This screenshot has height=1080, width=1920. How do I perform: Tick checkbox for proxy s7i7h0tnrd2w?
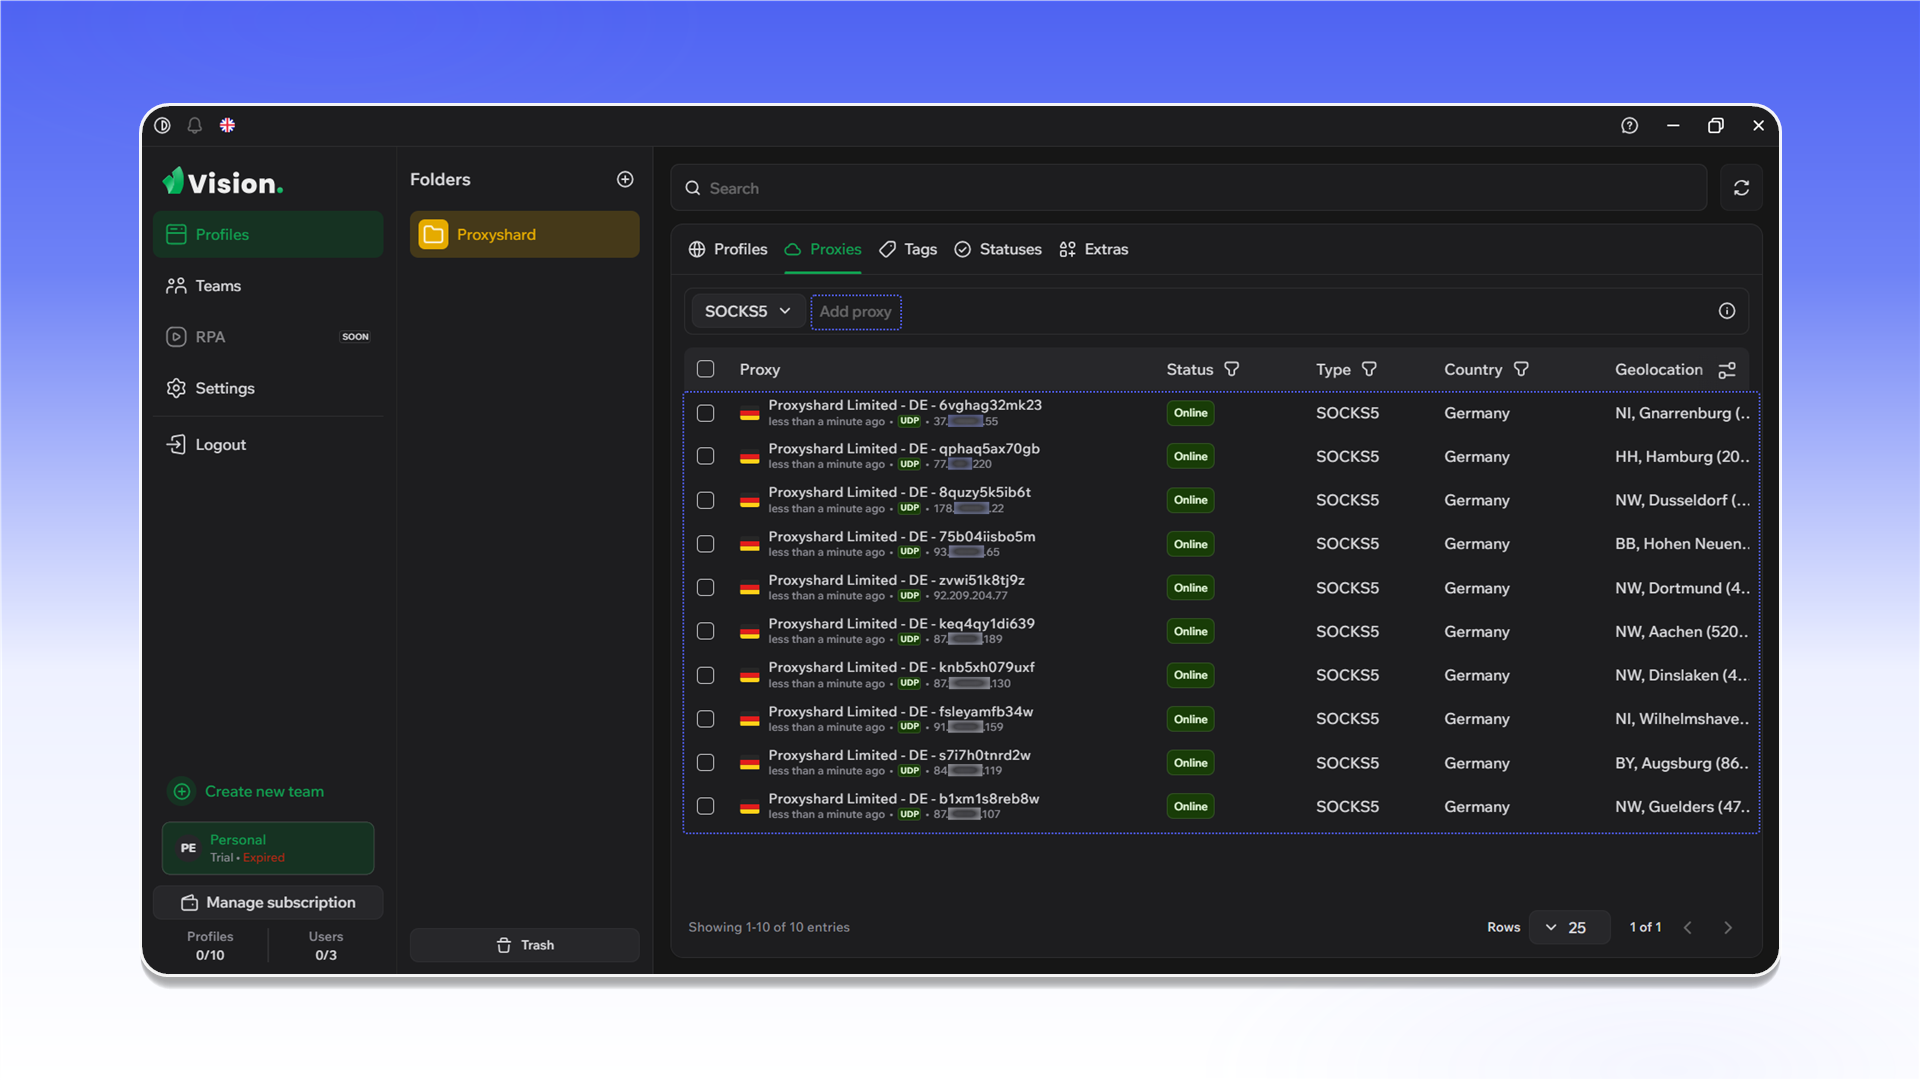click(705, 763)
